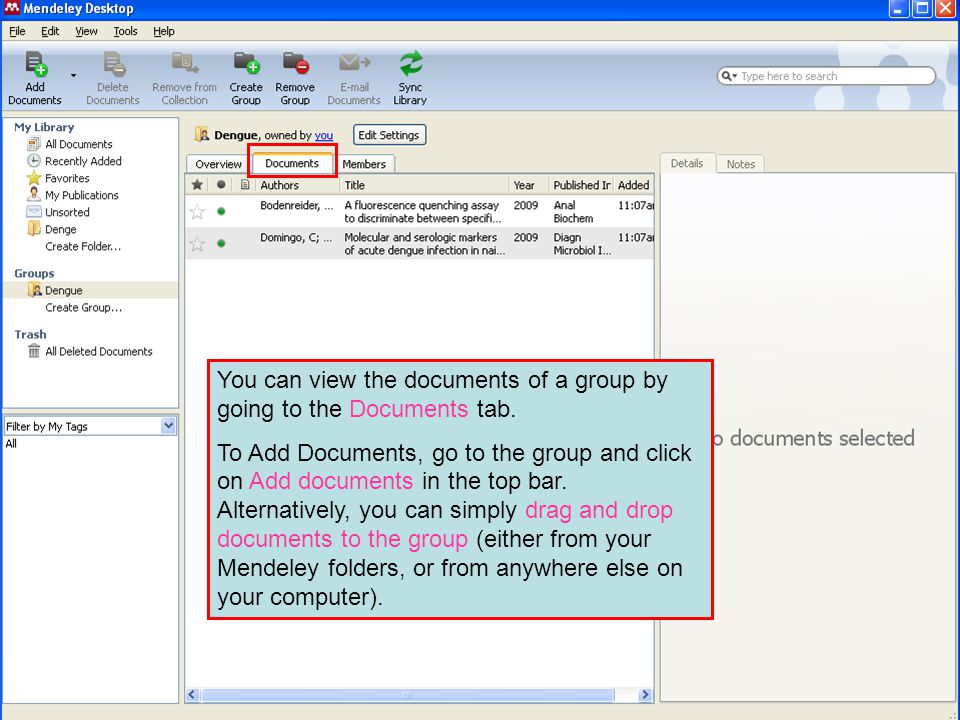The width and height of the screenshot is (960, 720).
Task: Open the Add Documents dropdown arrow
Action: tap(73, 76)
